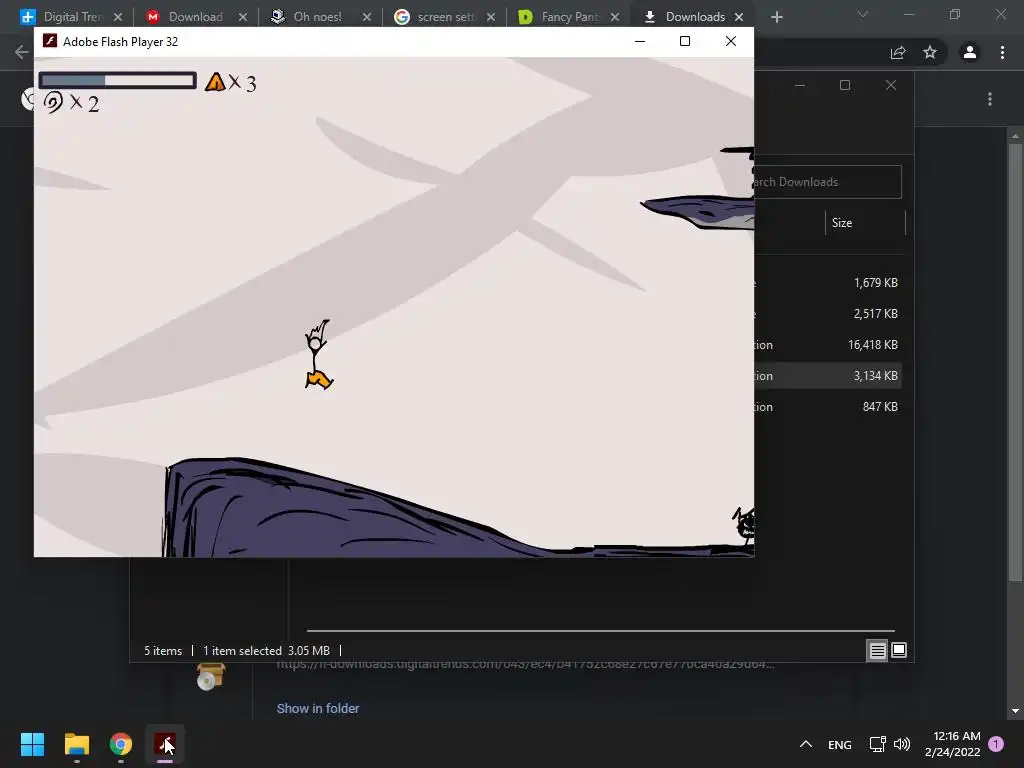Image resolution: width=1024 pixels, height=768 pixels.
Task: Show hidden system tray icons
Action: (806, 744)
